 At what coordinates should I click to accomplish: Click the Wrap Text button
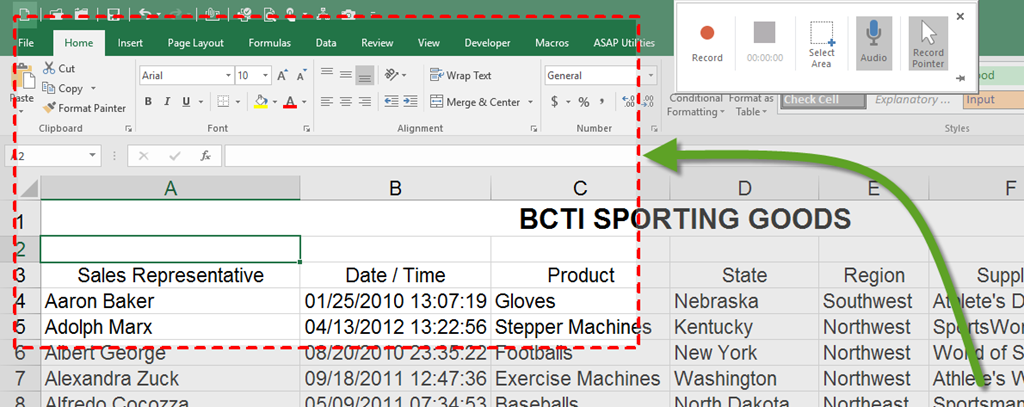[461, 75]
